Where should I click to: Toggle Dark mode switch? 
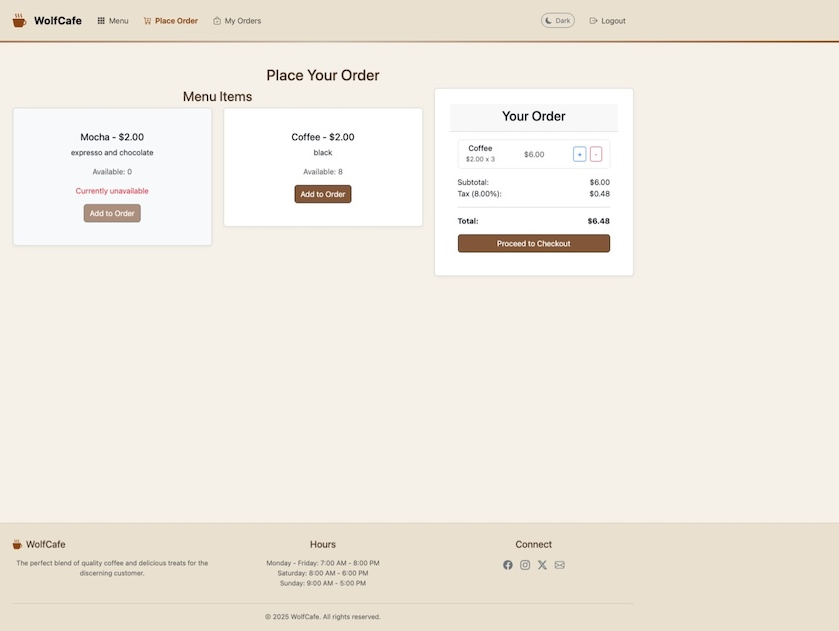(x=558, y=20)
